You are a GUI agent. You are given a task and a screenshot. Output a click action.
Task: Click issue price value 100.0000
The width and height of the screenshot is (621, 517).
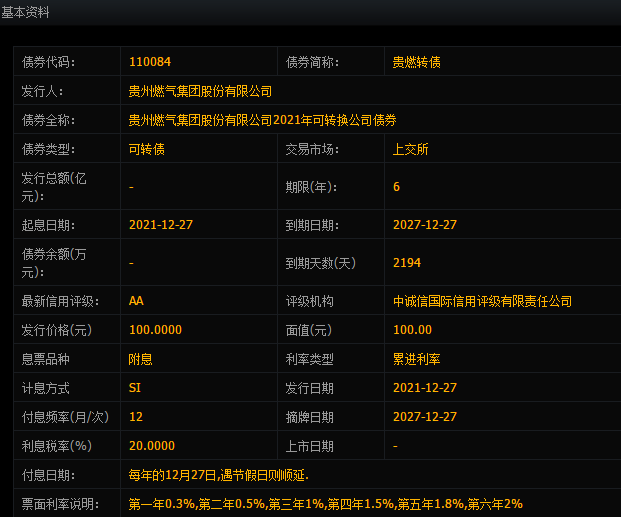tap(155, 329)
